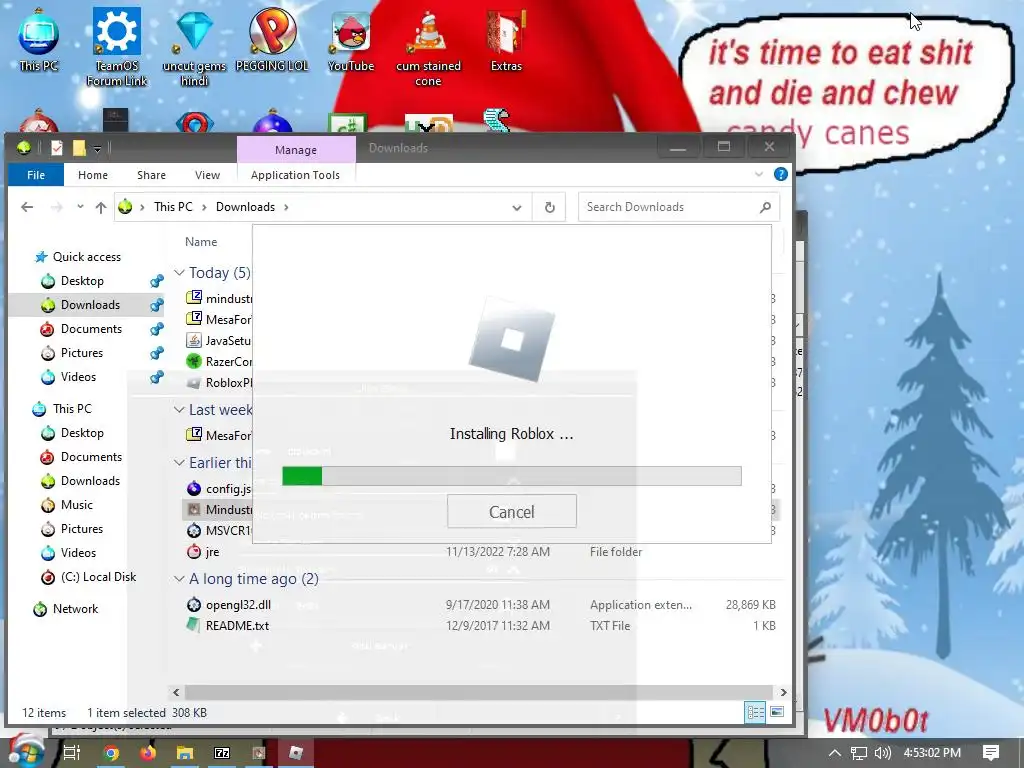Select the RazerCortex file icon
Image resolution: width=1024 pixels, height=768 pixels.
pyautogui.click(x=194, y=361)
